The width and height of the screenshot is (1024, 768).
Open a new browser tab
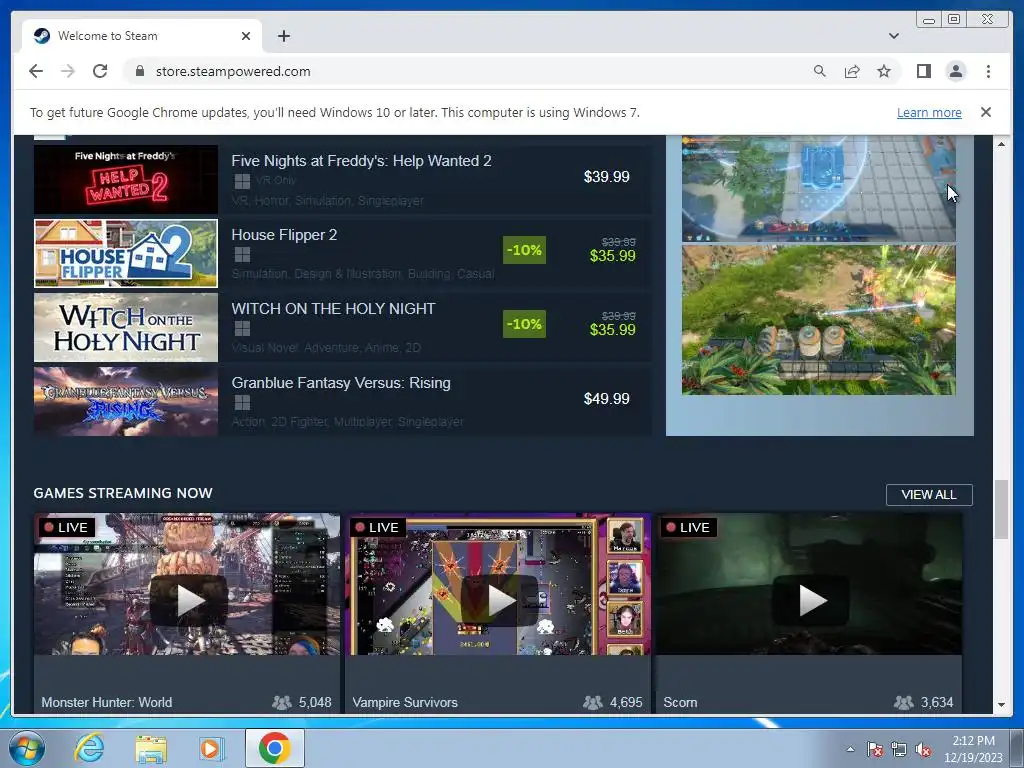point(283,36)
